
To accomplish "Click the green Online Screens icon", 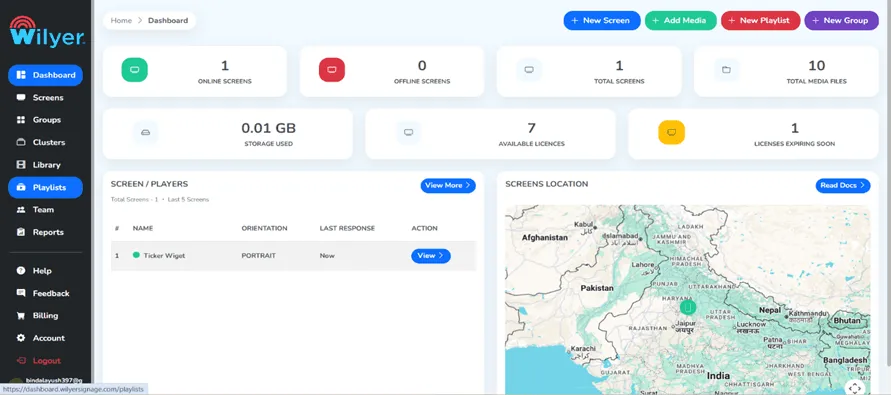I will (135, 70).
